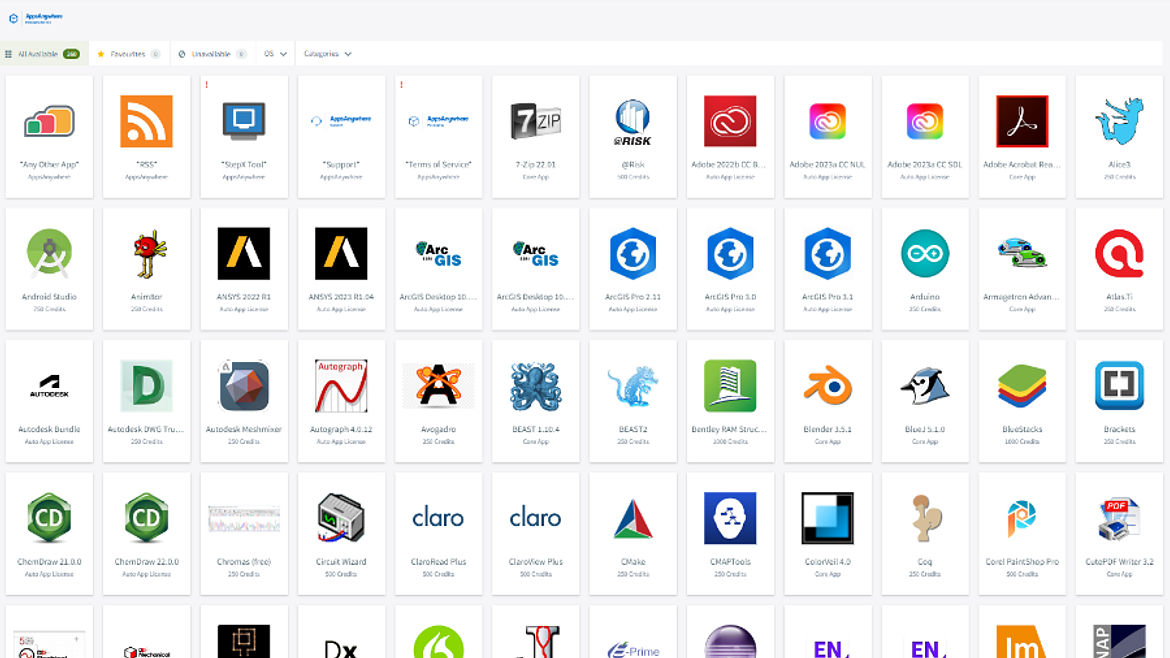Select the ChemDraw 21.0.0 green icon
The image size is (1170, 658).
49,518
